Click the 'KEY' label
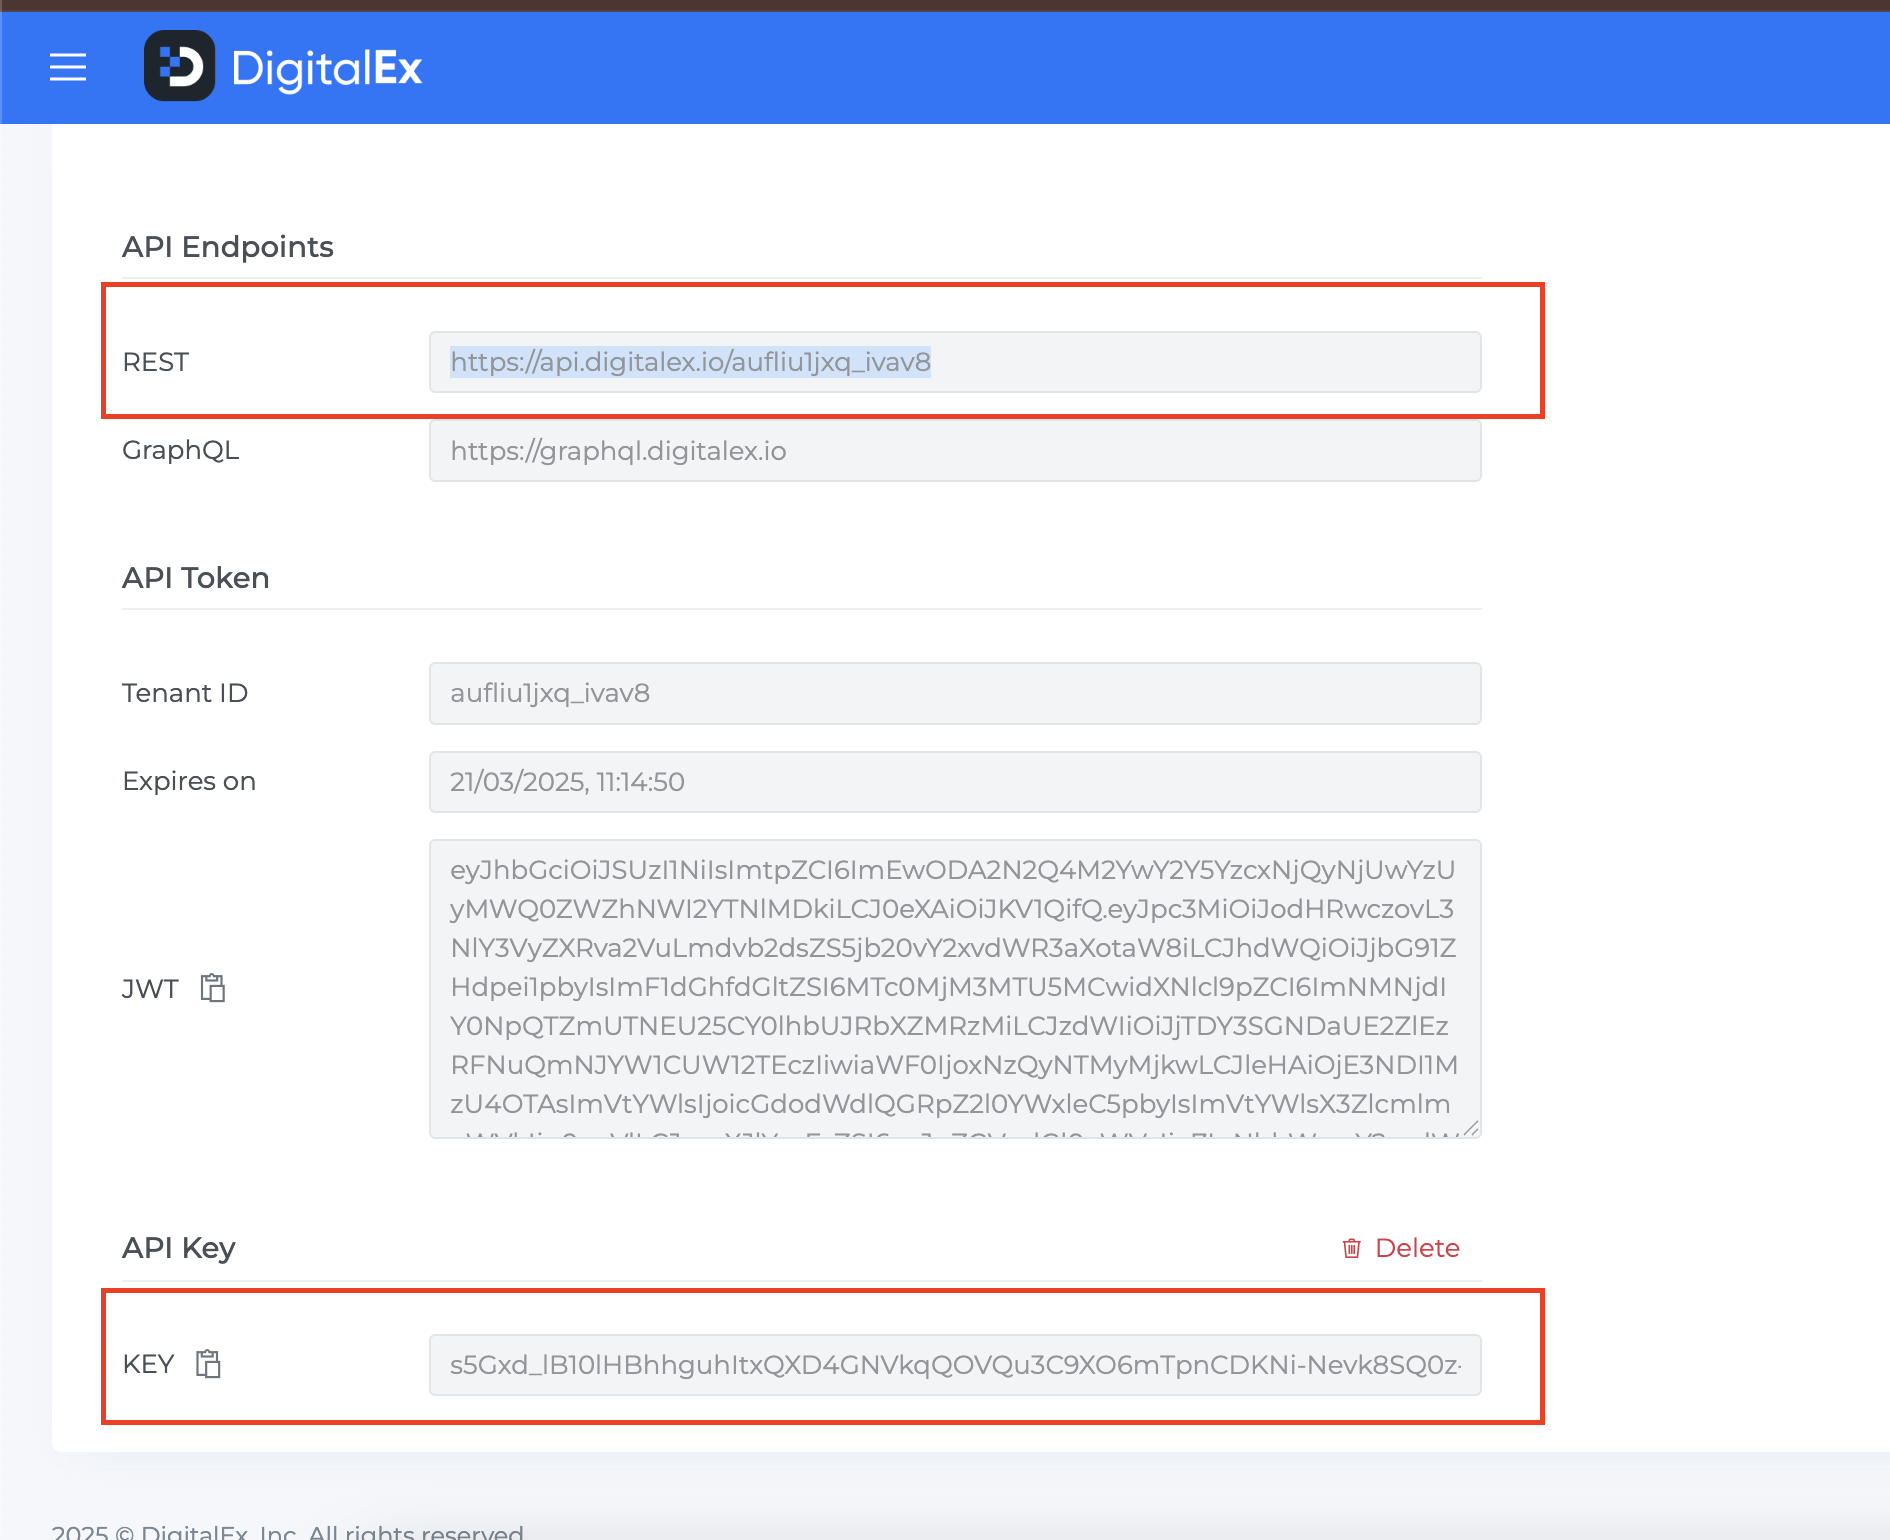This screenshot has width=1890, height=1540. click(x=148, y=1364)
